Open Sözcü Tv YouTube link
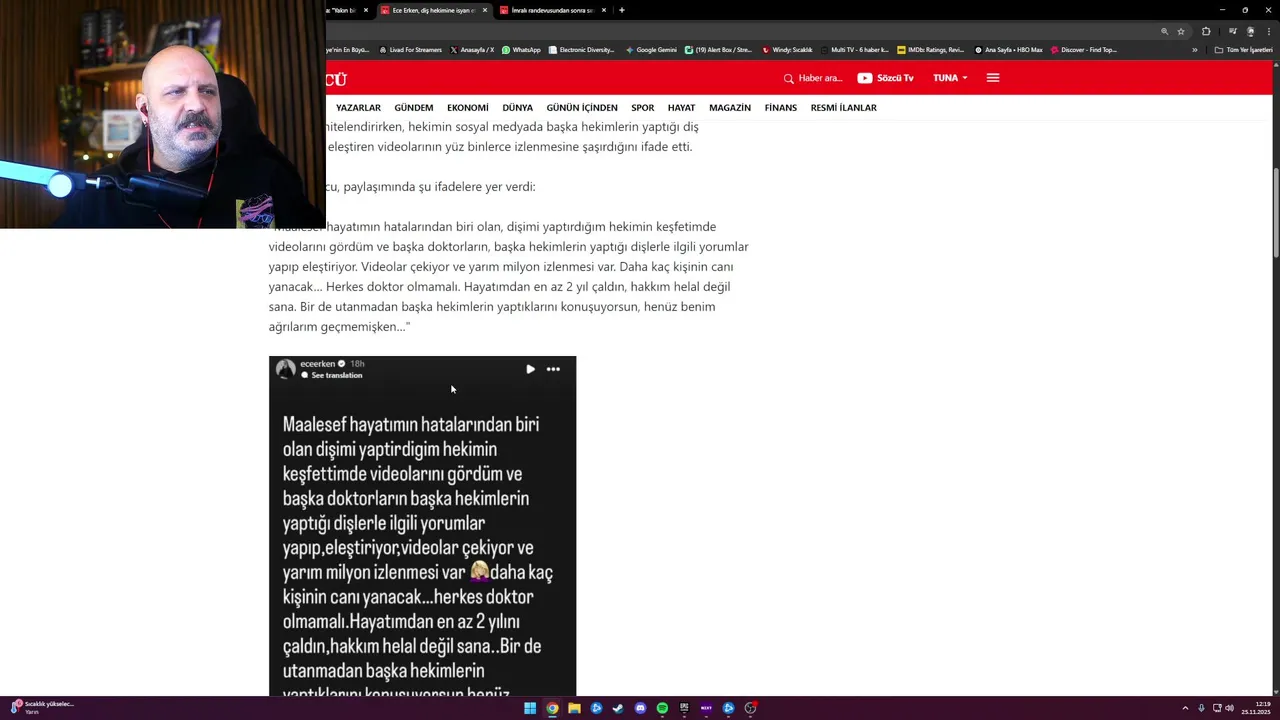 (885, 78)
